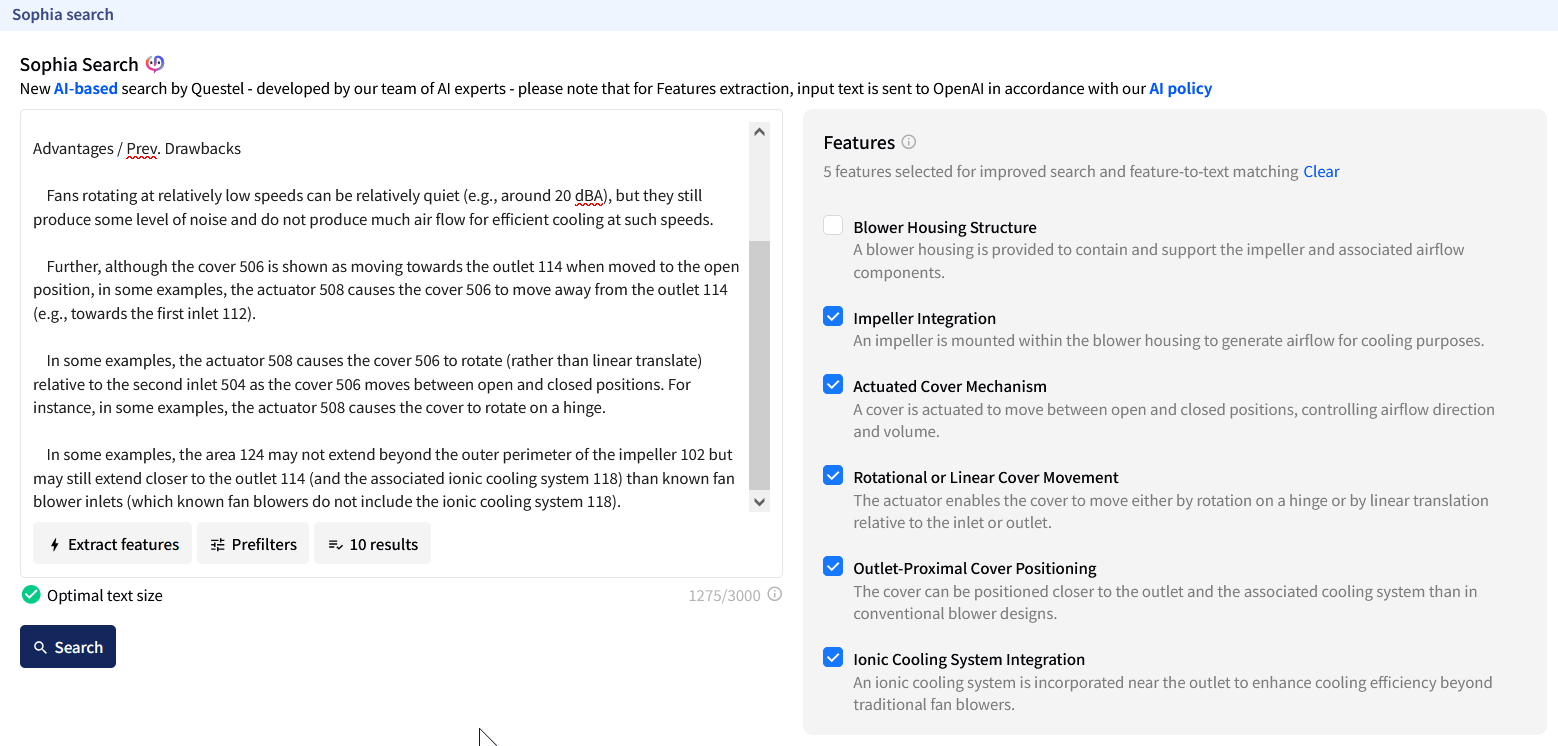Image resolution: width=1558 pixels, height=746 pixels.
Task: Click the text size info icon
Action: (x=774, y=595)
